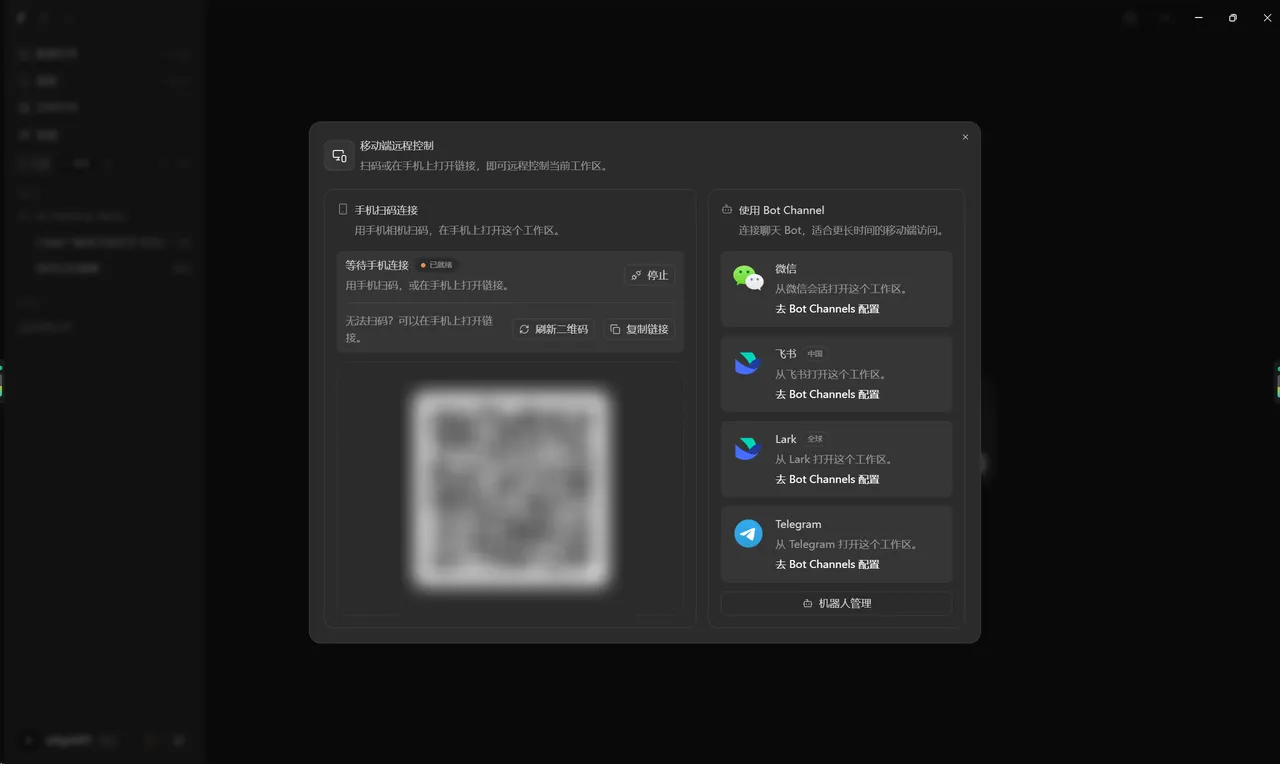Click the 等待手机连接 status text

(377, 265)
